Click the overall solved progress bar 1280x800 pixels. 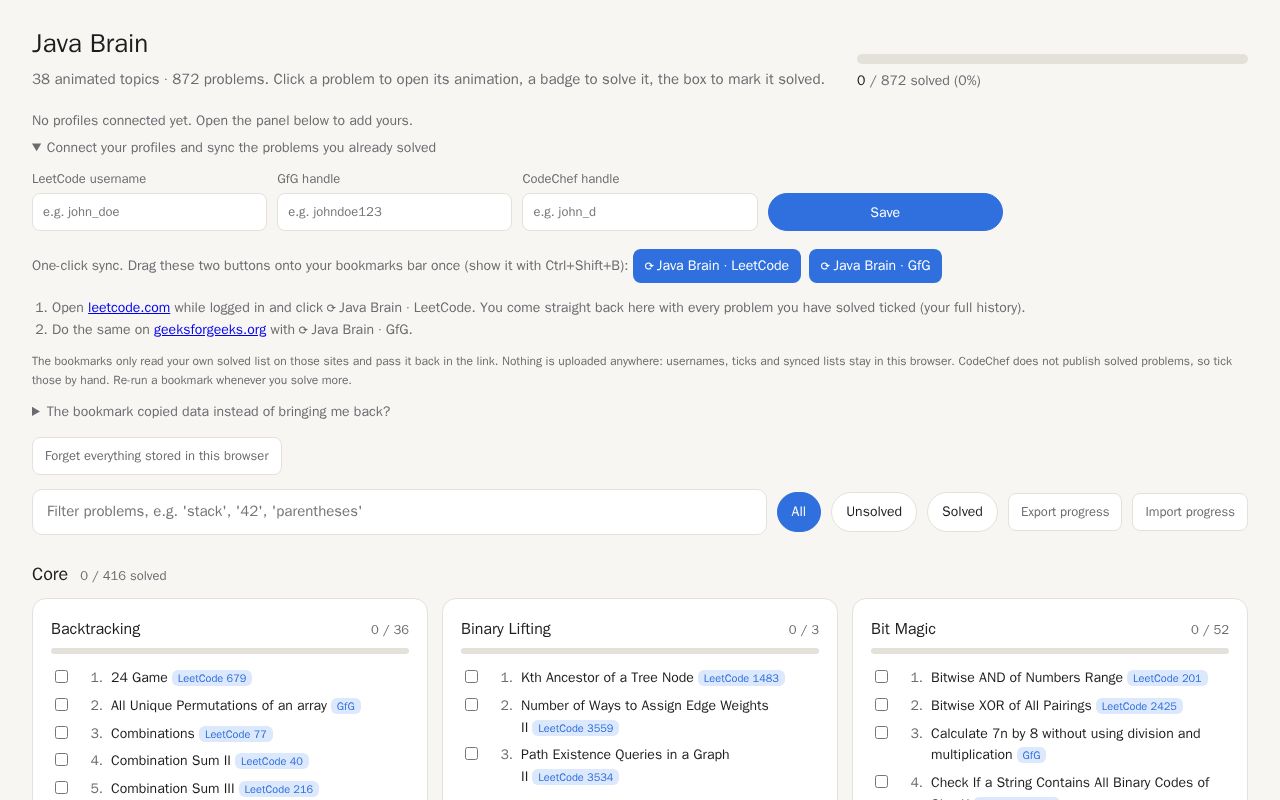(1052, 59)
